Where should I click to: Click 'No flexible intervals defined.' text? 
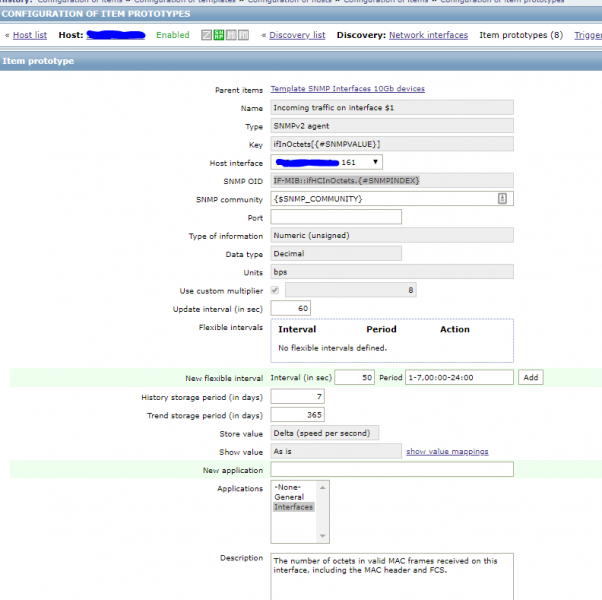pyautogui.click(x=332, y=348)
